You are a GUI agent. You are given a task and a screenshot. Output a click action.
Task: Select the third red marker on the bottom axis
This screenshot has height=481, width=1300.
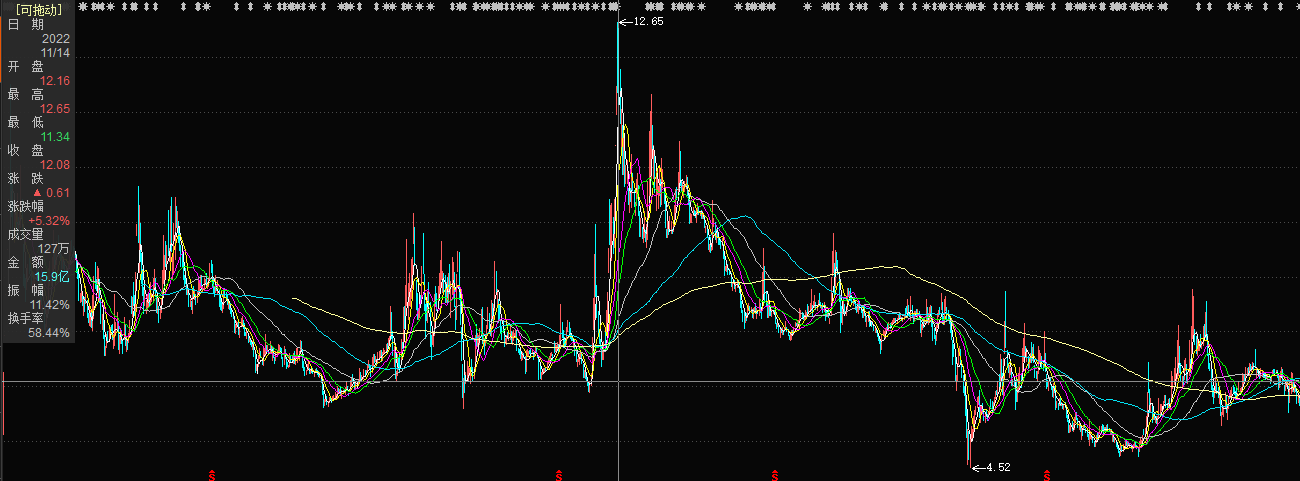click(774, 474)
